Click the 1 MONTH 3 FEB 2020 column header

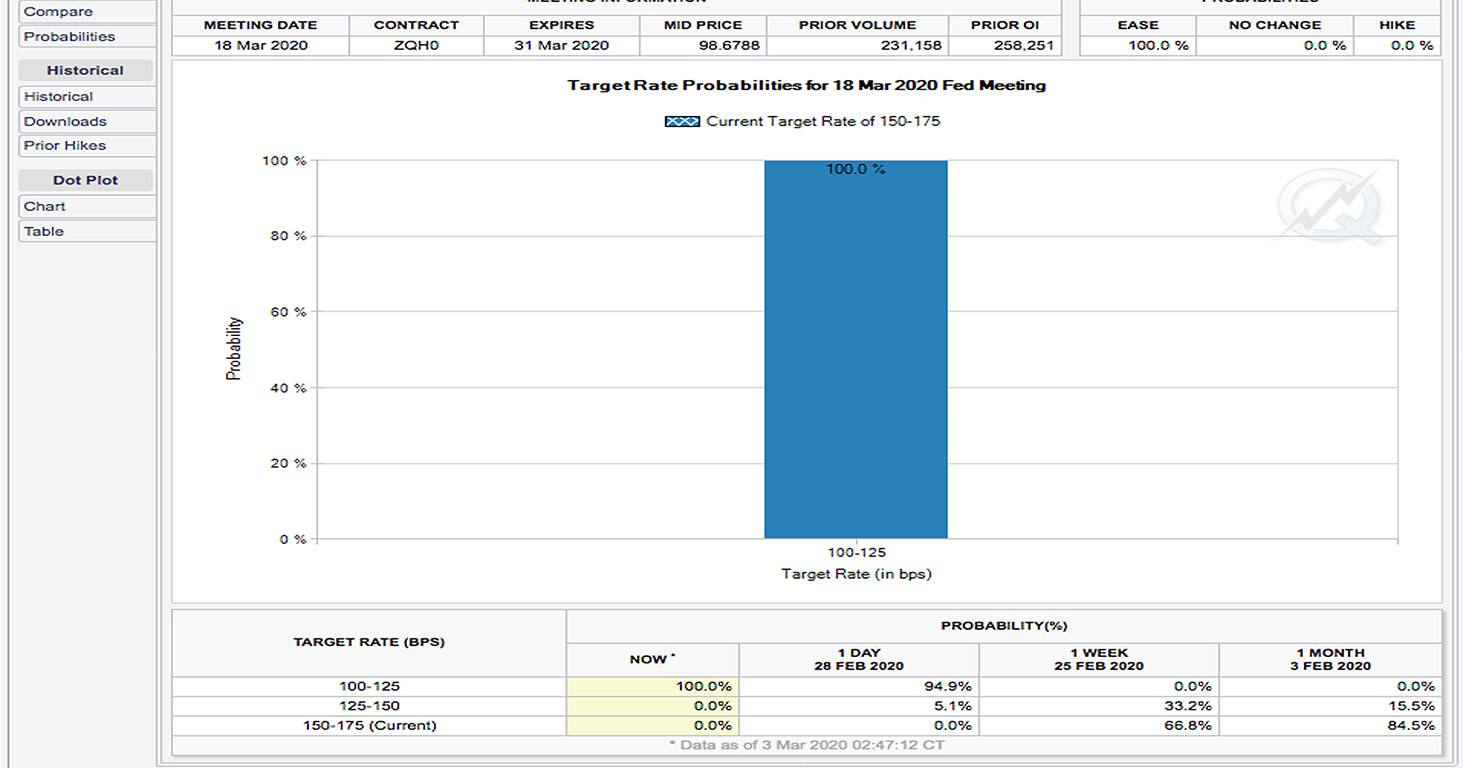pos(1331,659)
